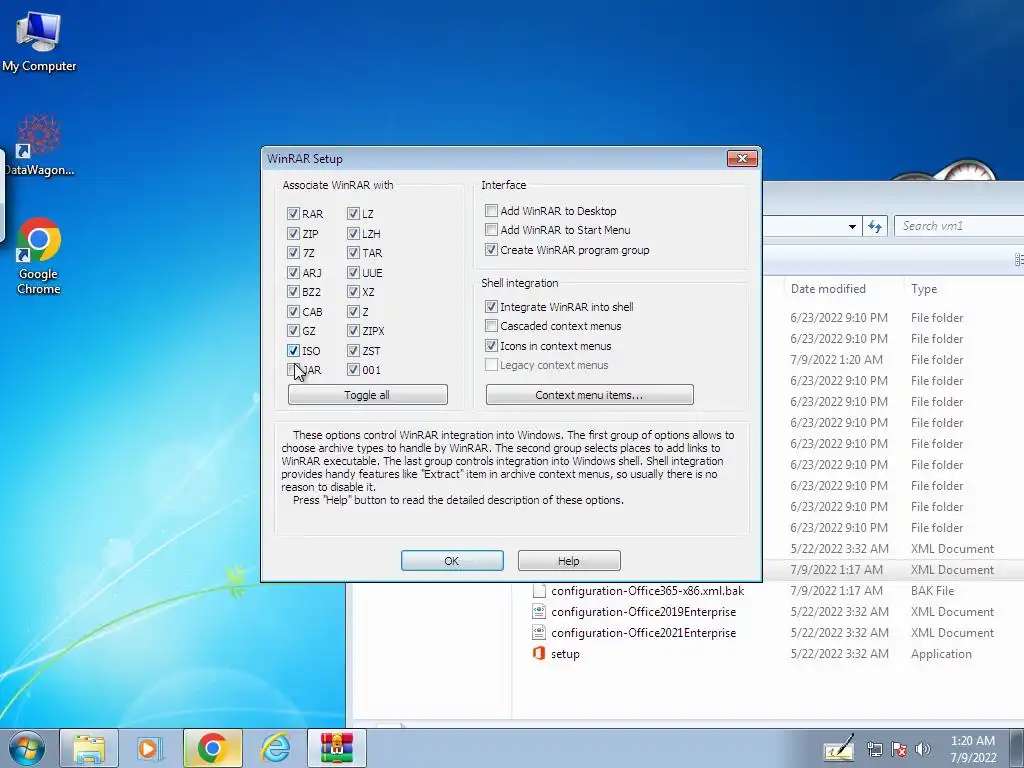Viewport: 1024px width, 768px height.
Task: Toggle the 7Z file association
Action: tap(293, 253)
